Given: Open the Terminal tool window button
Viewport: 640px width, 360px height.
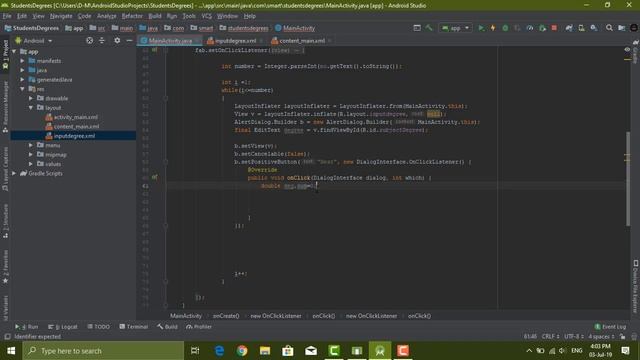Looking at the screenshot, I should coord(133,327).
